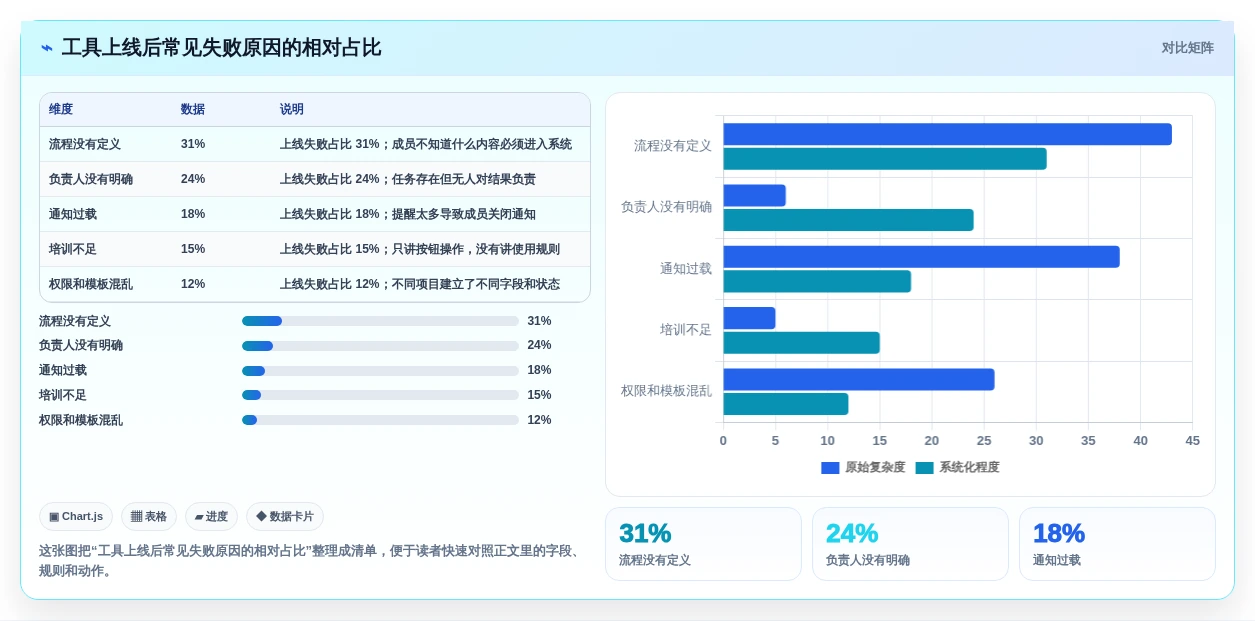The height and width of the screenshot is (621, 1255).
Task: Click 通知过载 blue 原始复杂度 chart bar
Action: pyautogui.click(x=921, y=257)
